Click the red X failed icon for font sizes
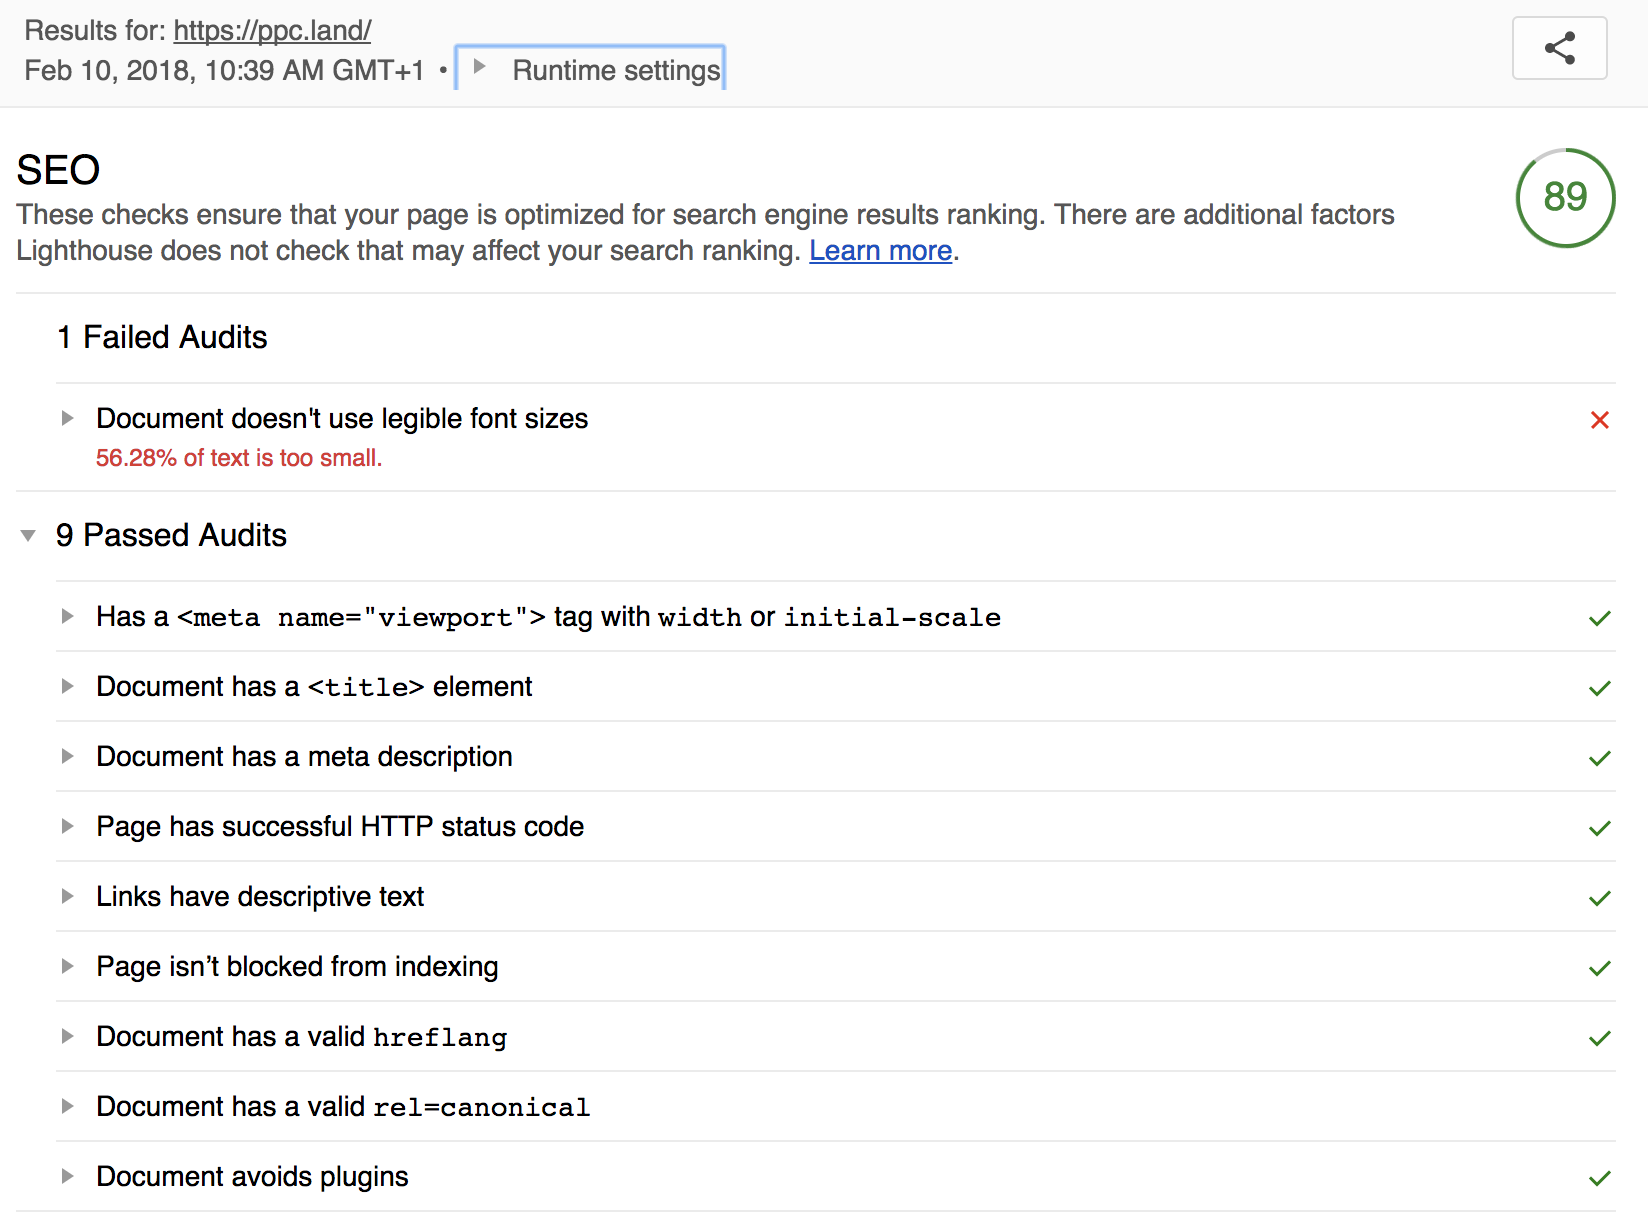 [x=1599, y=420]
